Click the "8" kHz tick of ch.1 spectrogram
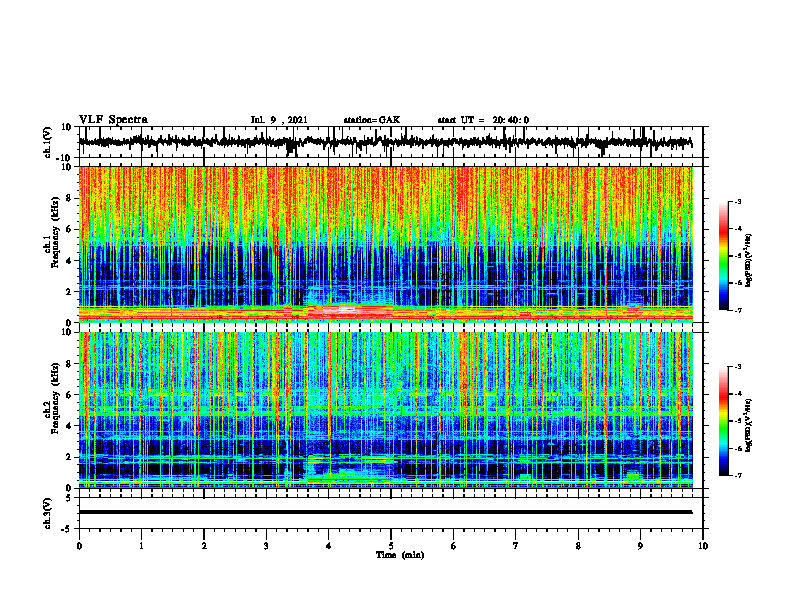The height and width of the screenshot is (612, 792). pos(70,198)
